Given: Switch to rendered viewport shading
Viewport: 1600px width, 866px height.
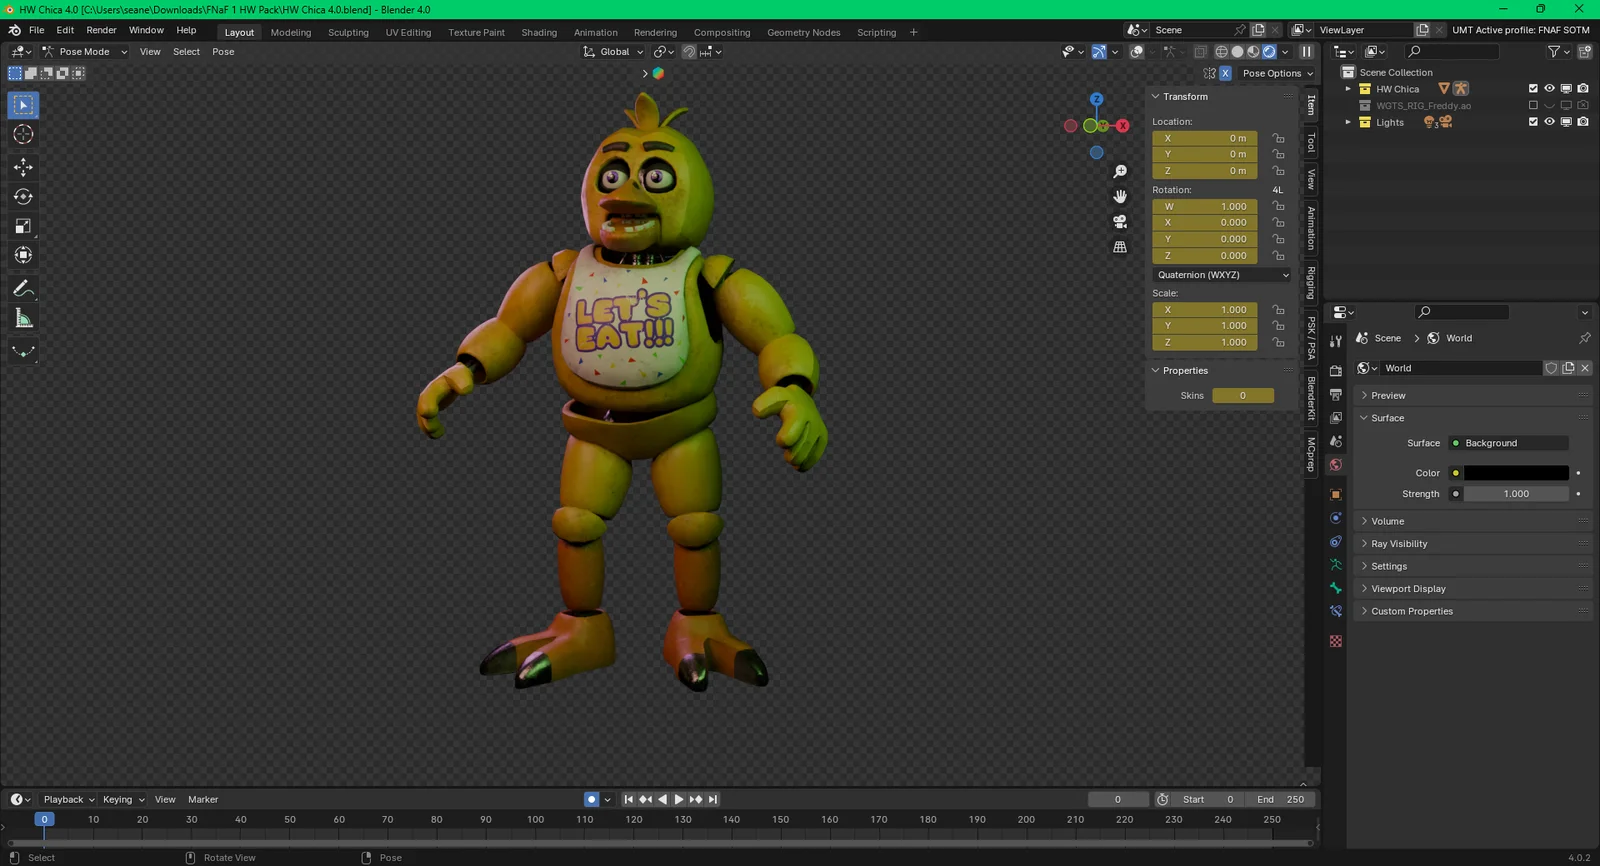Looking at the screenshot, I should click(1269, 52).
